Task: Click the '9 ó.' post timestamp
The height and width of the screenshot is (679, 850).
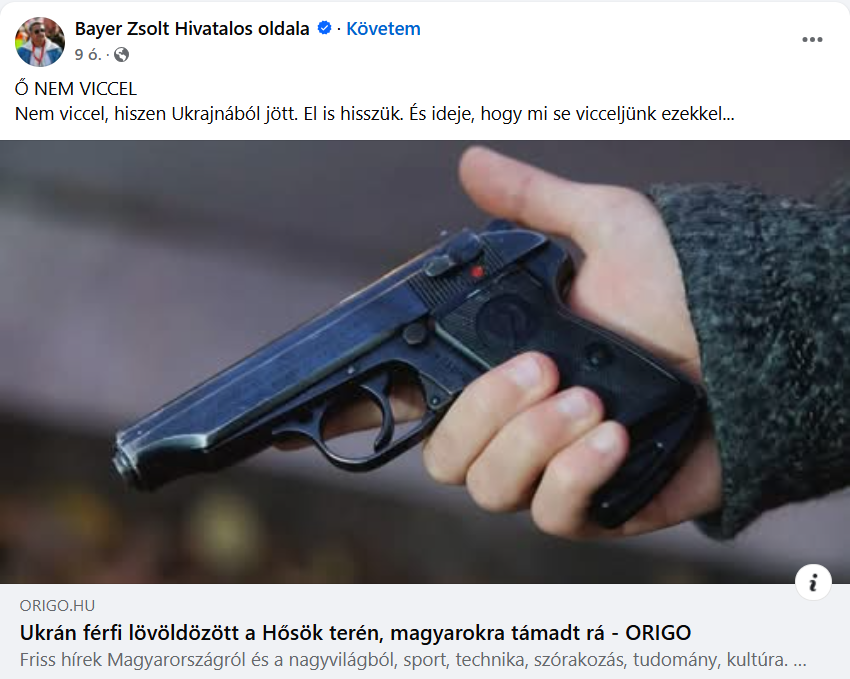Action: coord(88,55)
